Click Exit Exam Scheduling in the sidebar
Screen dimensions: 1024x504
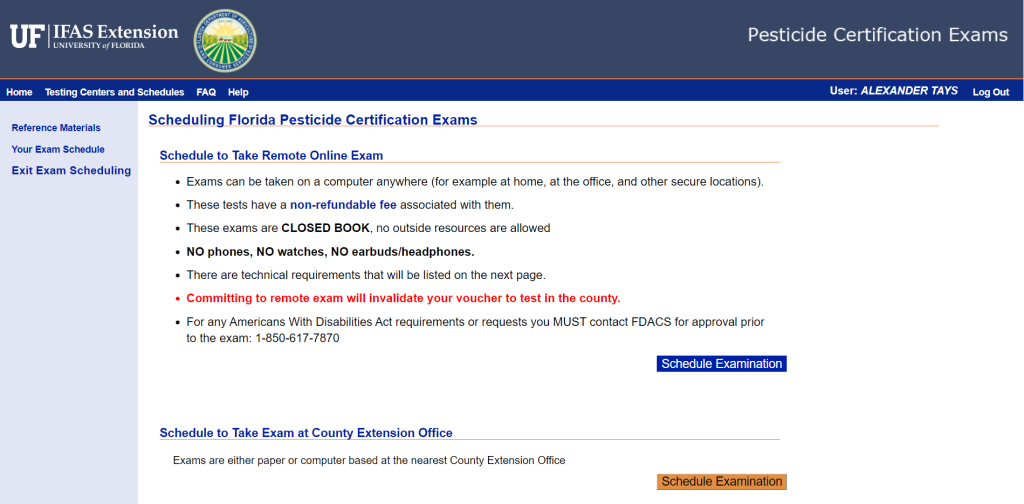coord(71,171)
